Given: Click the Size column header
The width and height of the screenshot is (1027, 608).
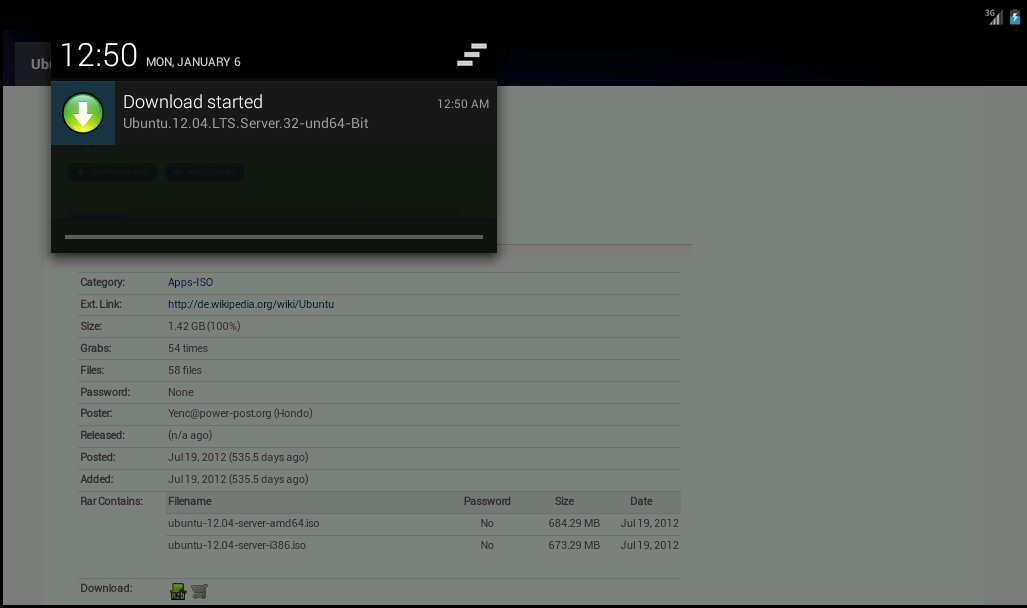Looking at the screenshot, I should [x=564, y=501].
